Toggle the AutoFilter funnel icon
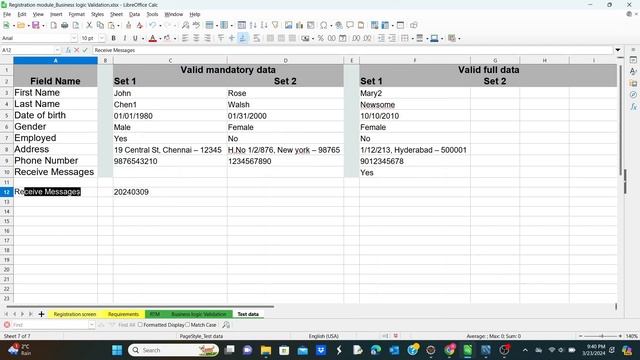This screenshot has width=640, height=360. [x=275, y=25]
